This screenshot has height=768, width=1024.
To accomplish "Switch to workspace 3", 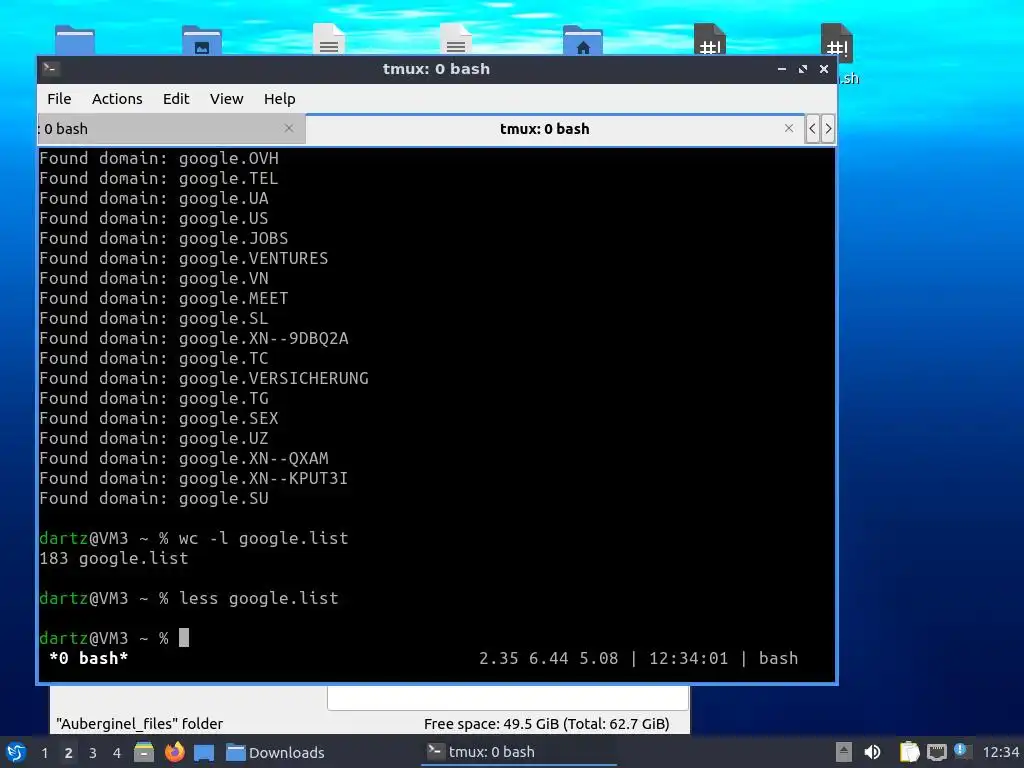I will [x=93, y=753].
